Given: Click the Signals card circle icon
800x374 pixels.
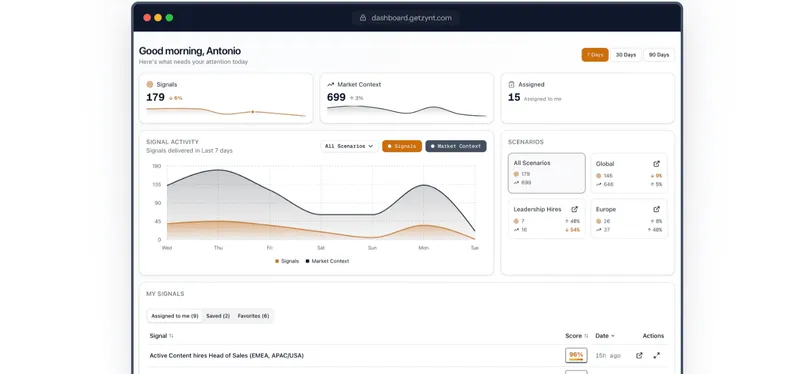Looking at the screenshot, I should tap(149, 85).
